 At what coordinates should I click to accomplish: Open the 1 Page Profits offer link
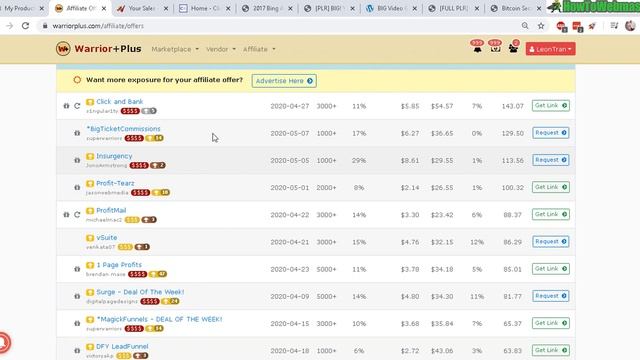(119, 265)
